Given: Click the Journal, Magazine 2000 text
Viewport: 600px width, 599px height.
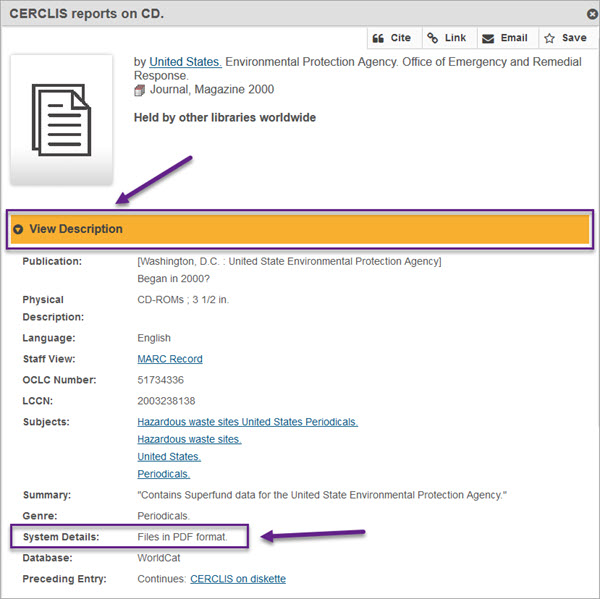Looking at the screenshot, I should pos(212,90).
